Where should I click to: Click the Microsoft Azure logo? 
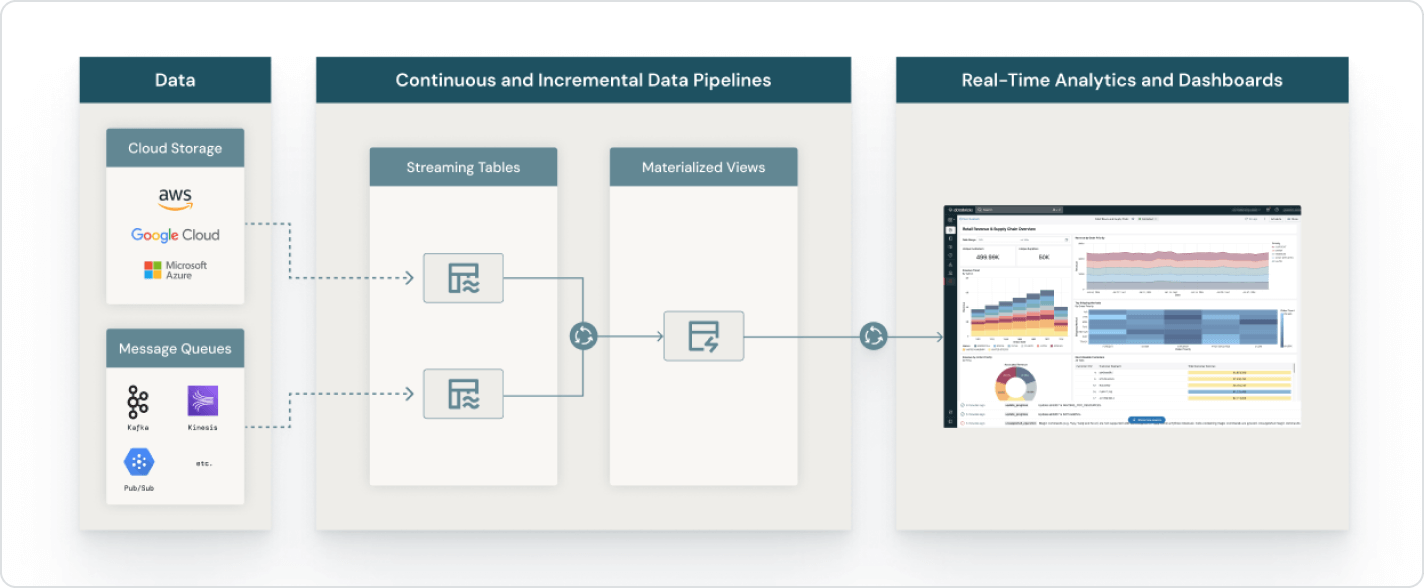pos(175,270)
